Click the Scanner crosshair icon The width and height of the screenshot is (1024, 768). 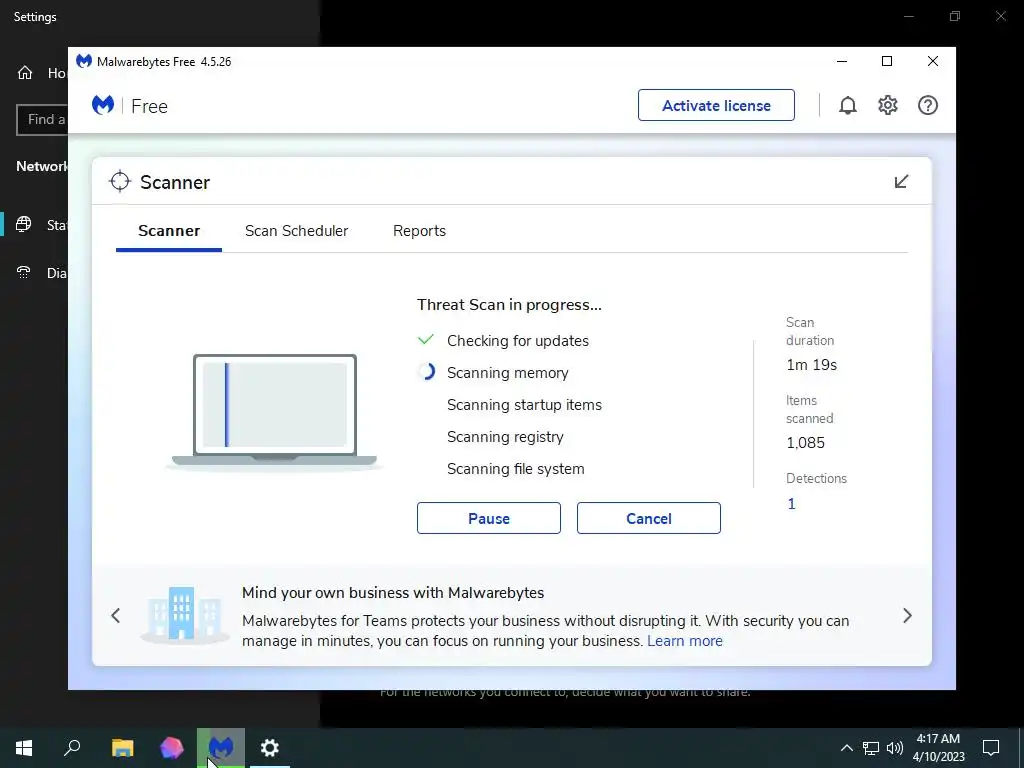120,182
